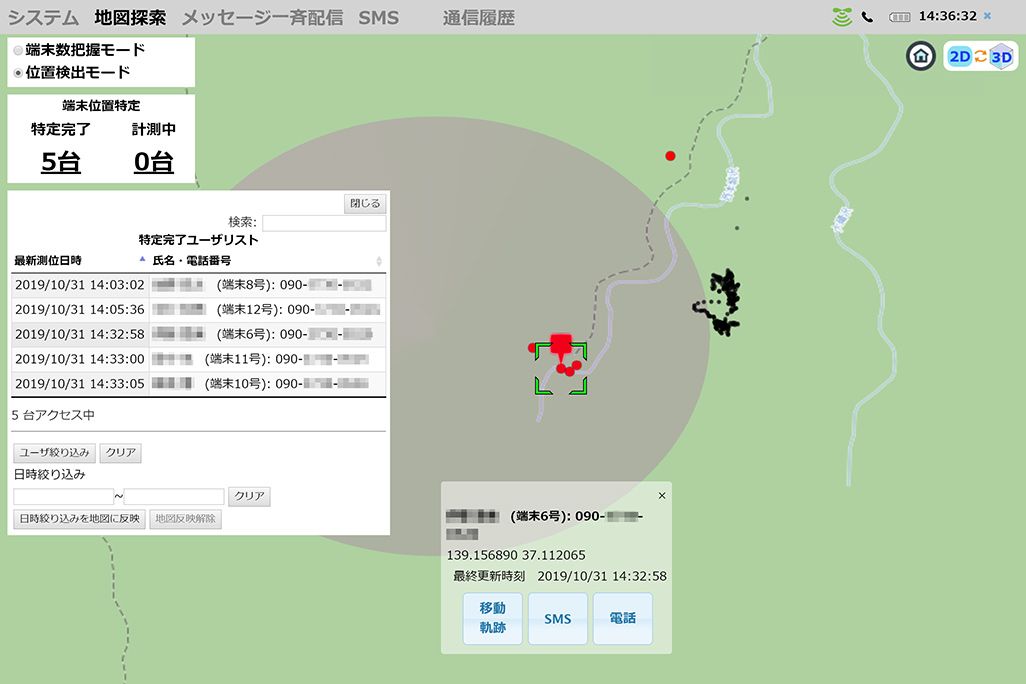Click 電話 button in device popup
Screen dimensions: 1026x684
point(622,619)
